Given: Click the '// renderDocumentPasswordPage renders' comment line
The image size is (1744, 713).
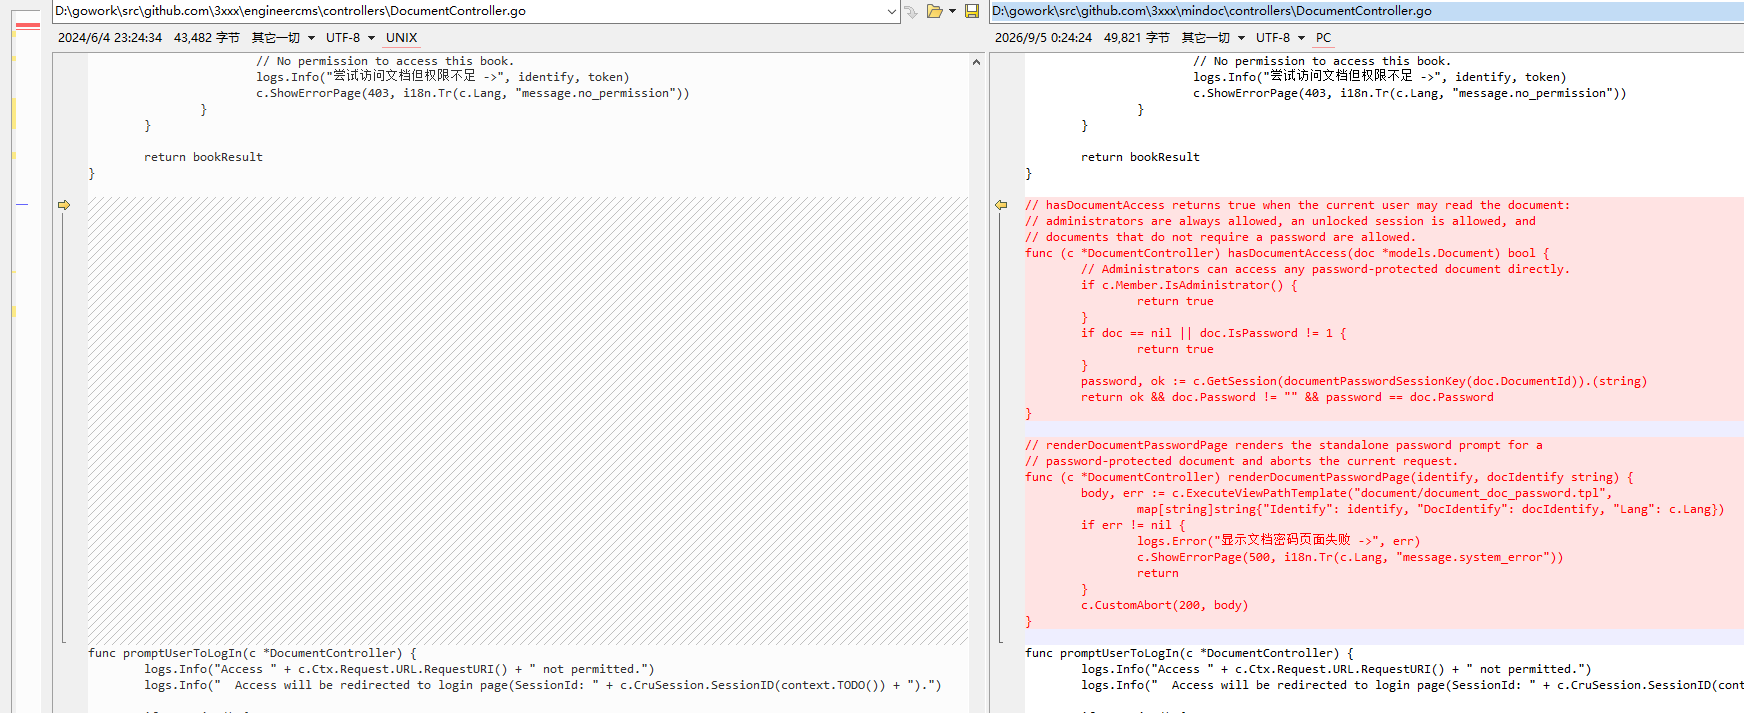Looking at the screenshot, I should [x=1283, y=445].
